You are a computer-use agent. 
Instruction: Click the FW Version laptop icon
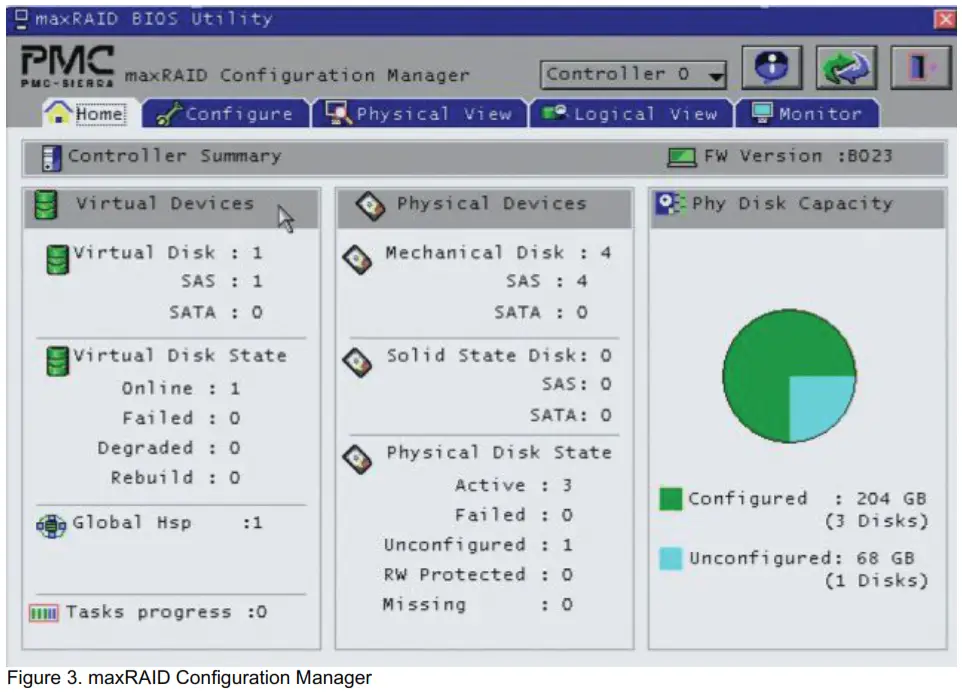click(x=681, y=158)
